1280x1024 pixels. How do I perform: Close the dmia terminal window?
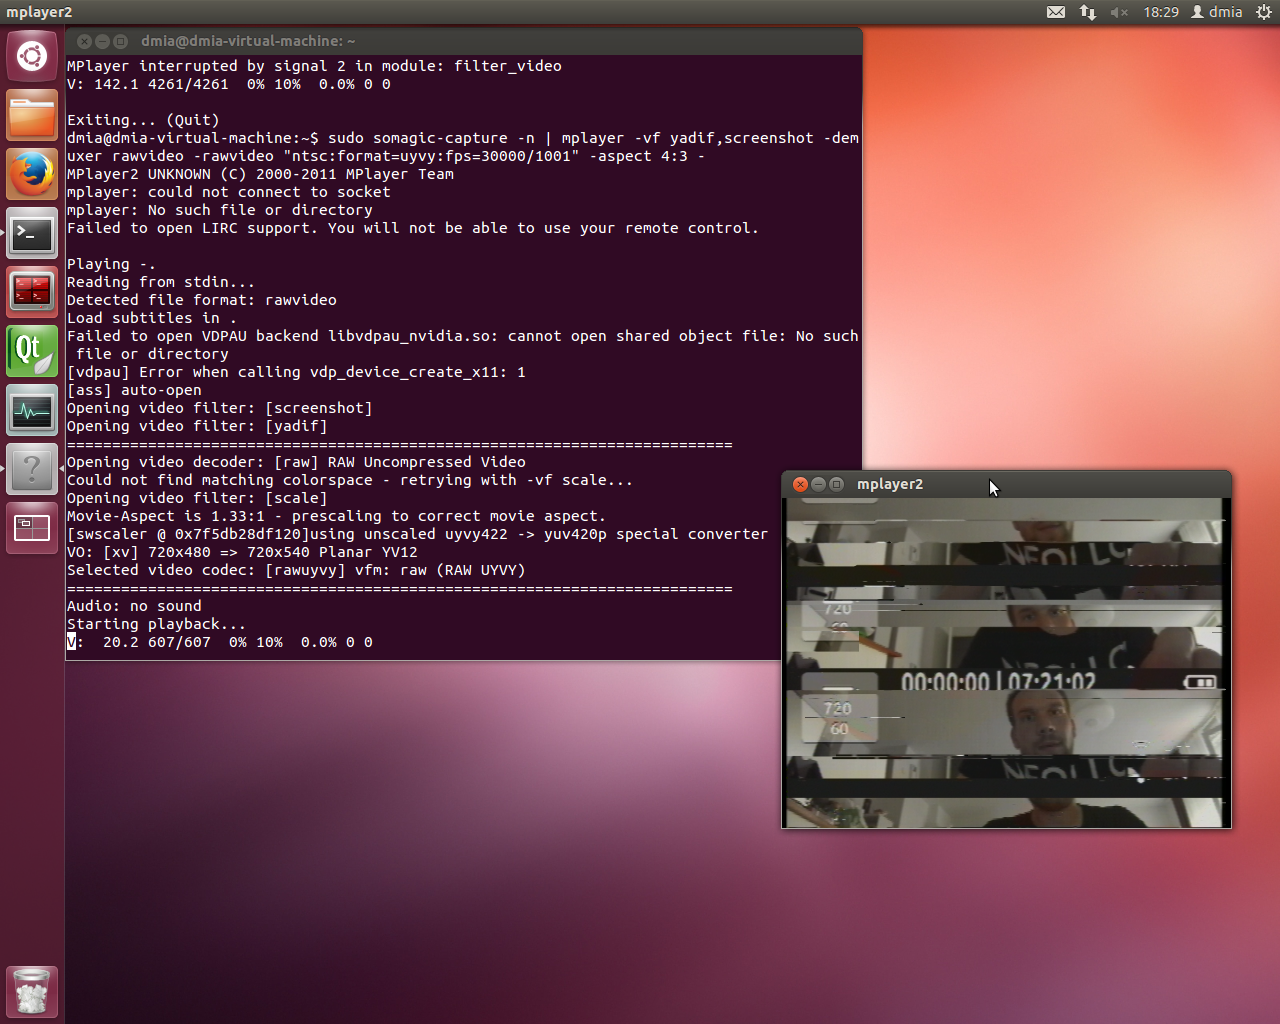[84, 41]
